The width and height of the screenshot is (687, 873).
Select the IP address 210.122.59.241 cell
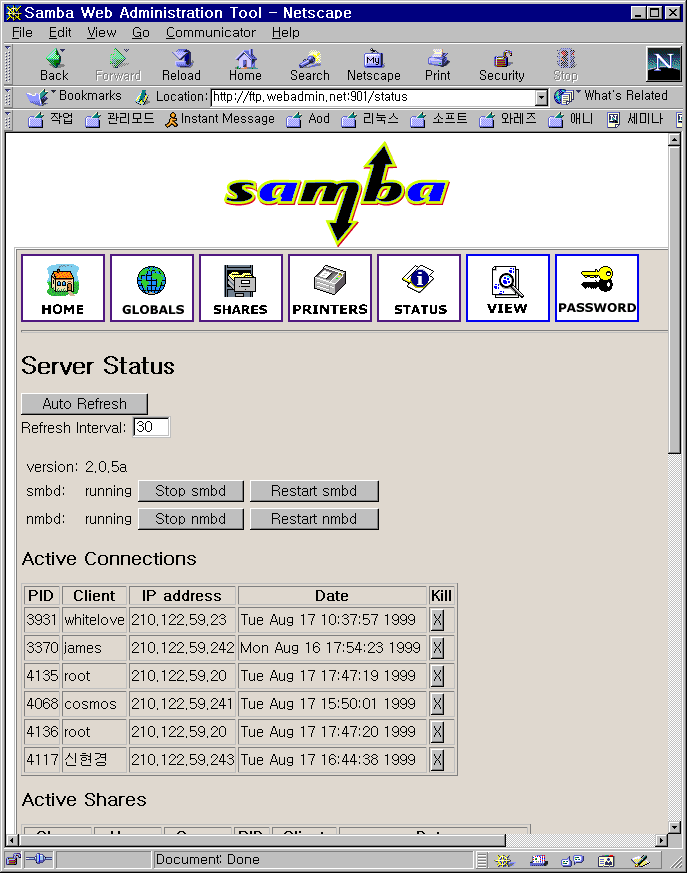coord(182,704)
